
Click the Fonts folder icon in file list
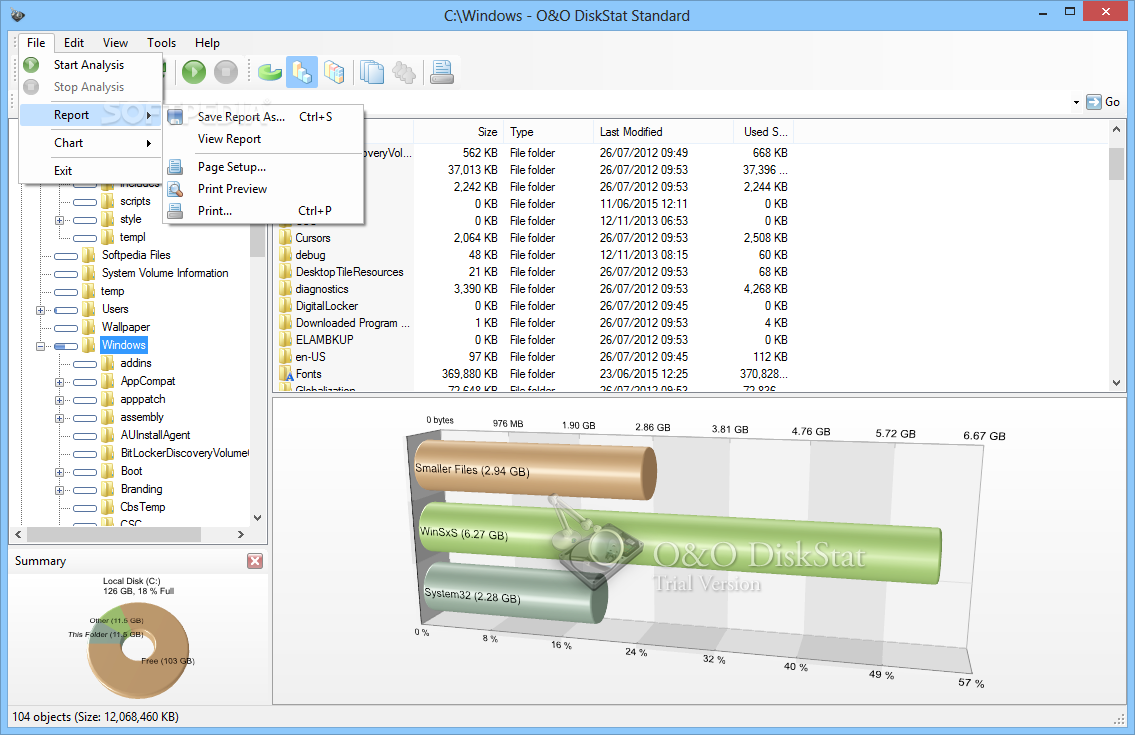pos(286,374)
